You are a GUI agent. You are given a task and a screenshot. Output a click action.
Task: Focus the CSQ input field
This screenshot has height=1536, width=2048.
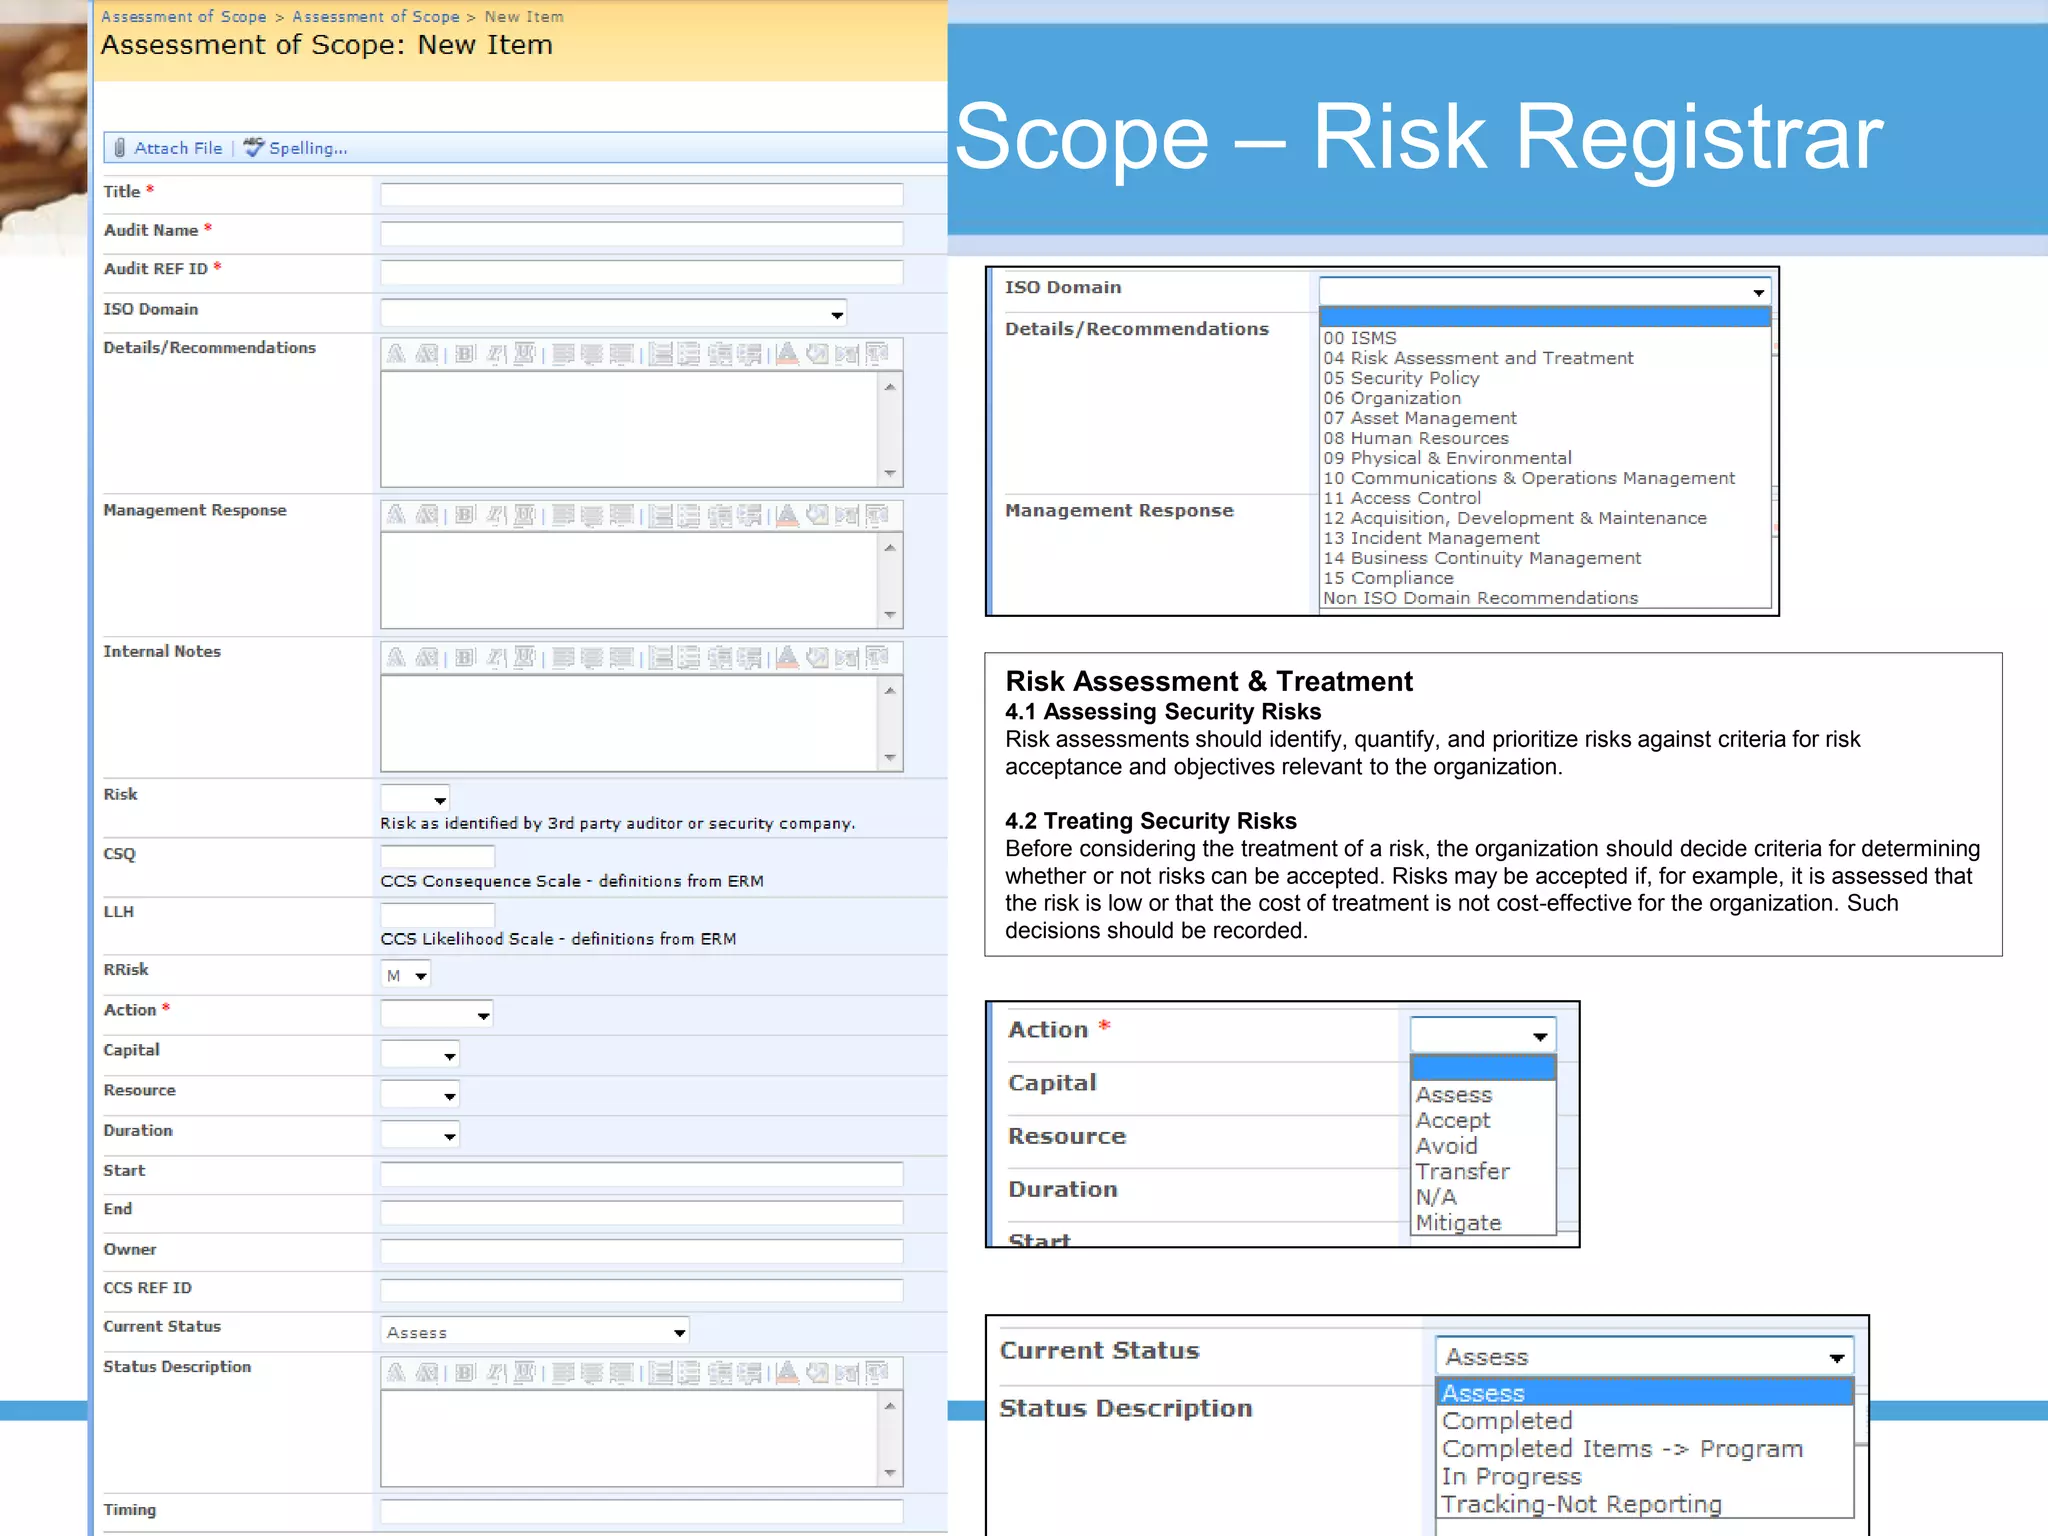pyautogui.click(x=437, y=856)
